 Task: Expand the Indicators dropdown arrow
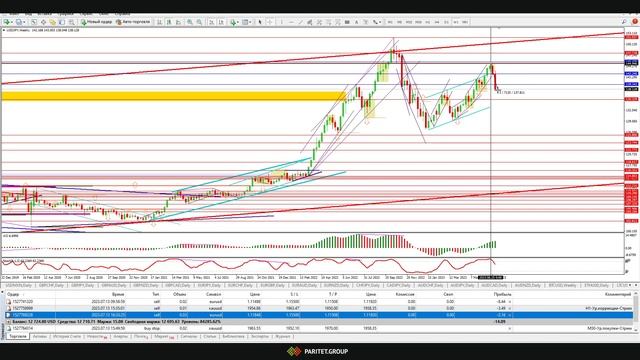[x=238, y=22]
